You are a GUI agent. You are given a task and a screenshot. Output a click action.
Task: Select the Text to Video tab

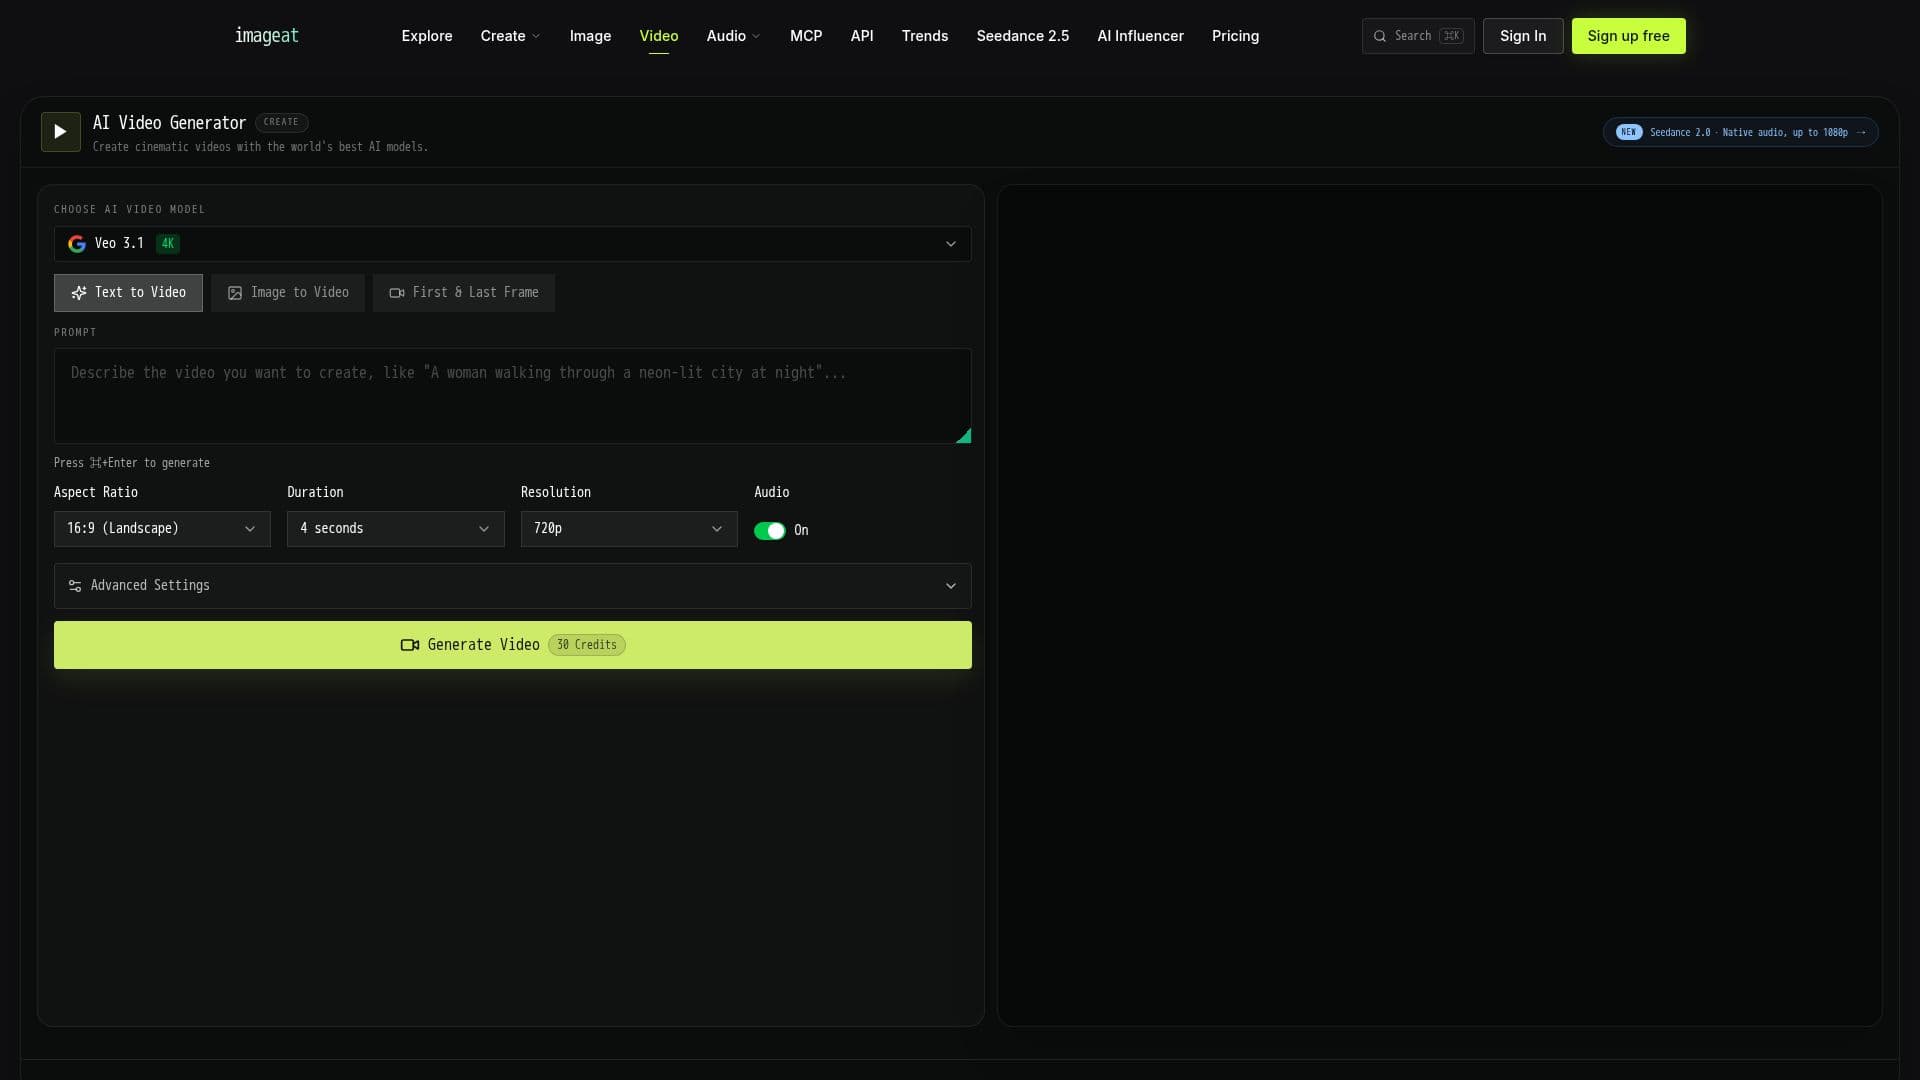(128, 293)
